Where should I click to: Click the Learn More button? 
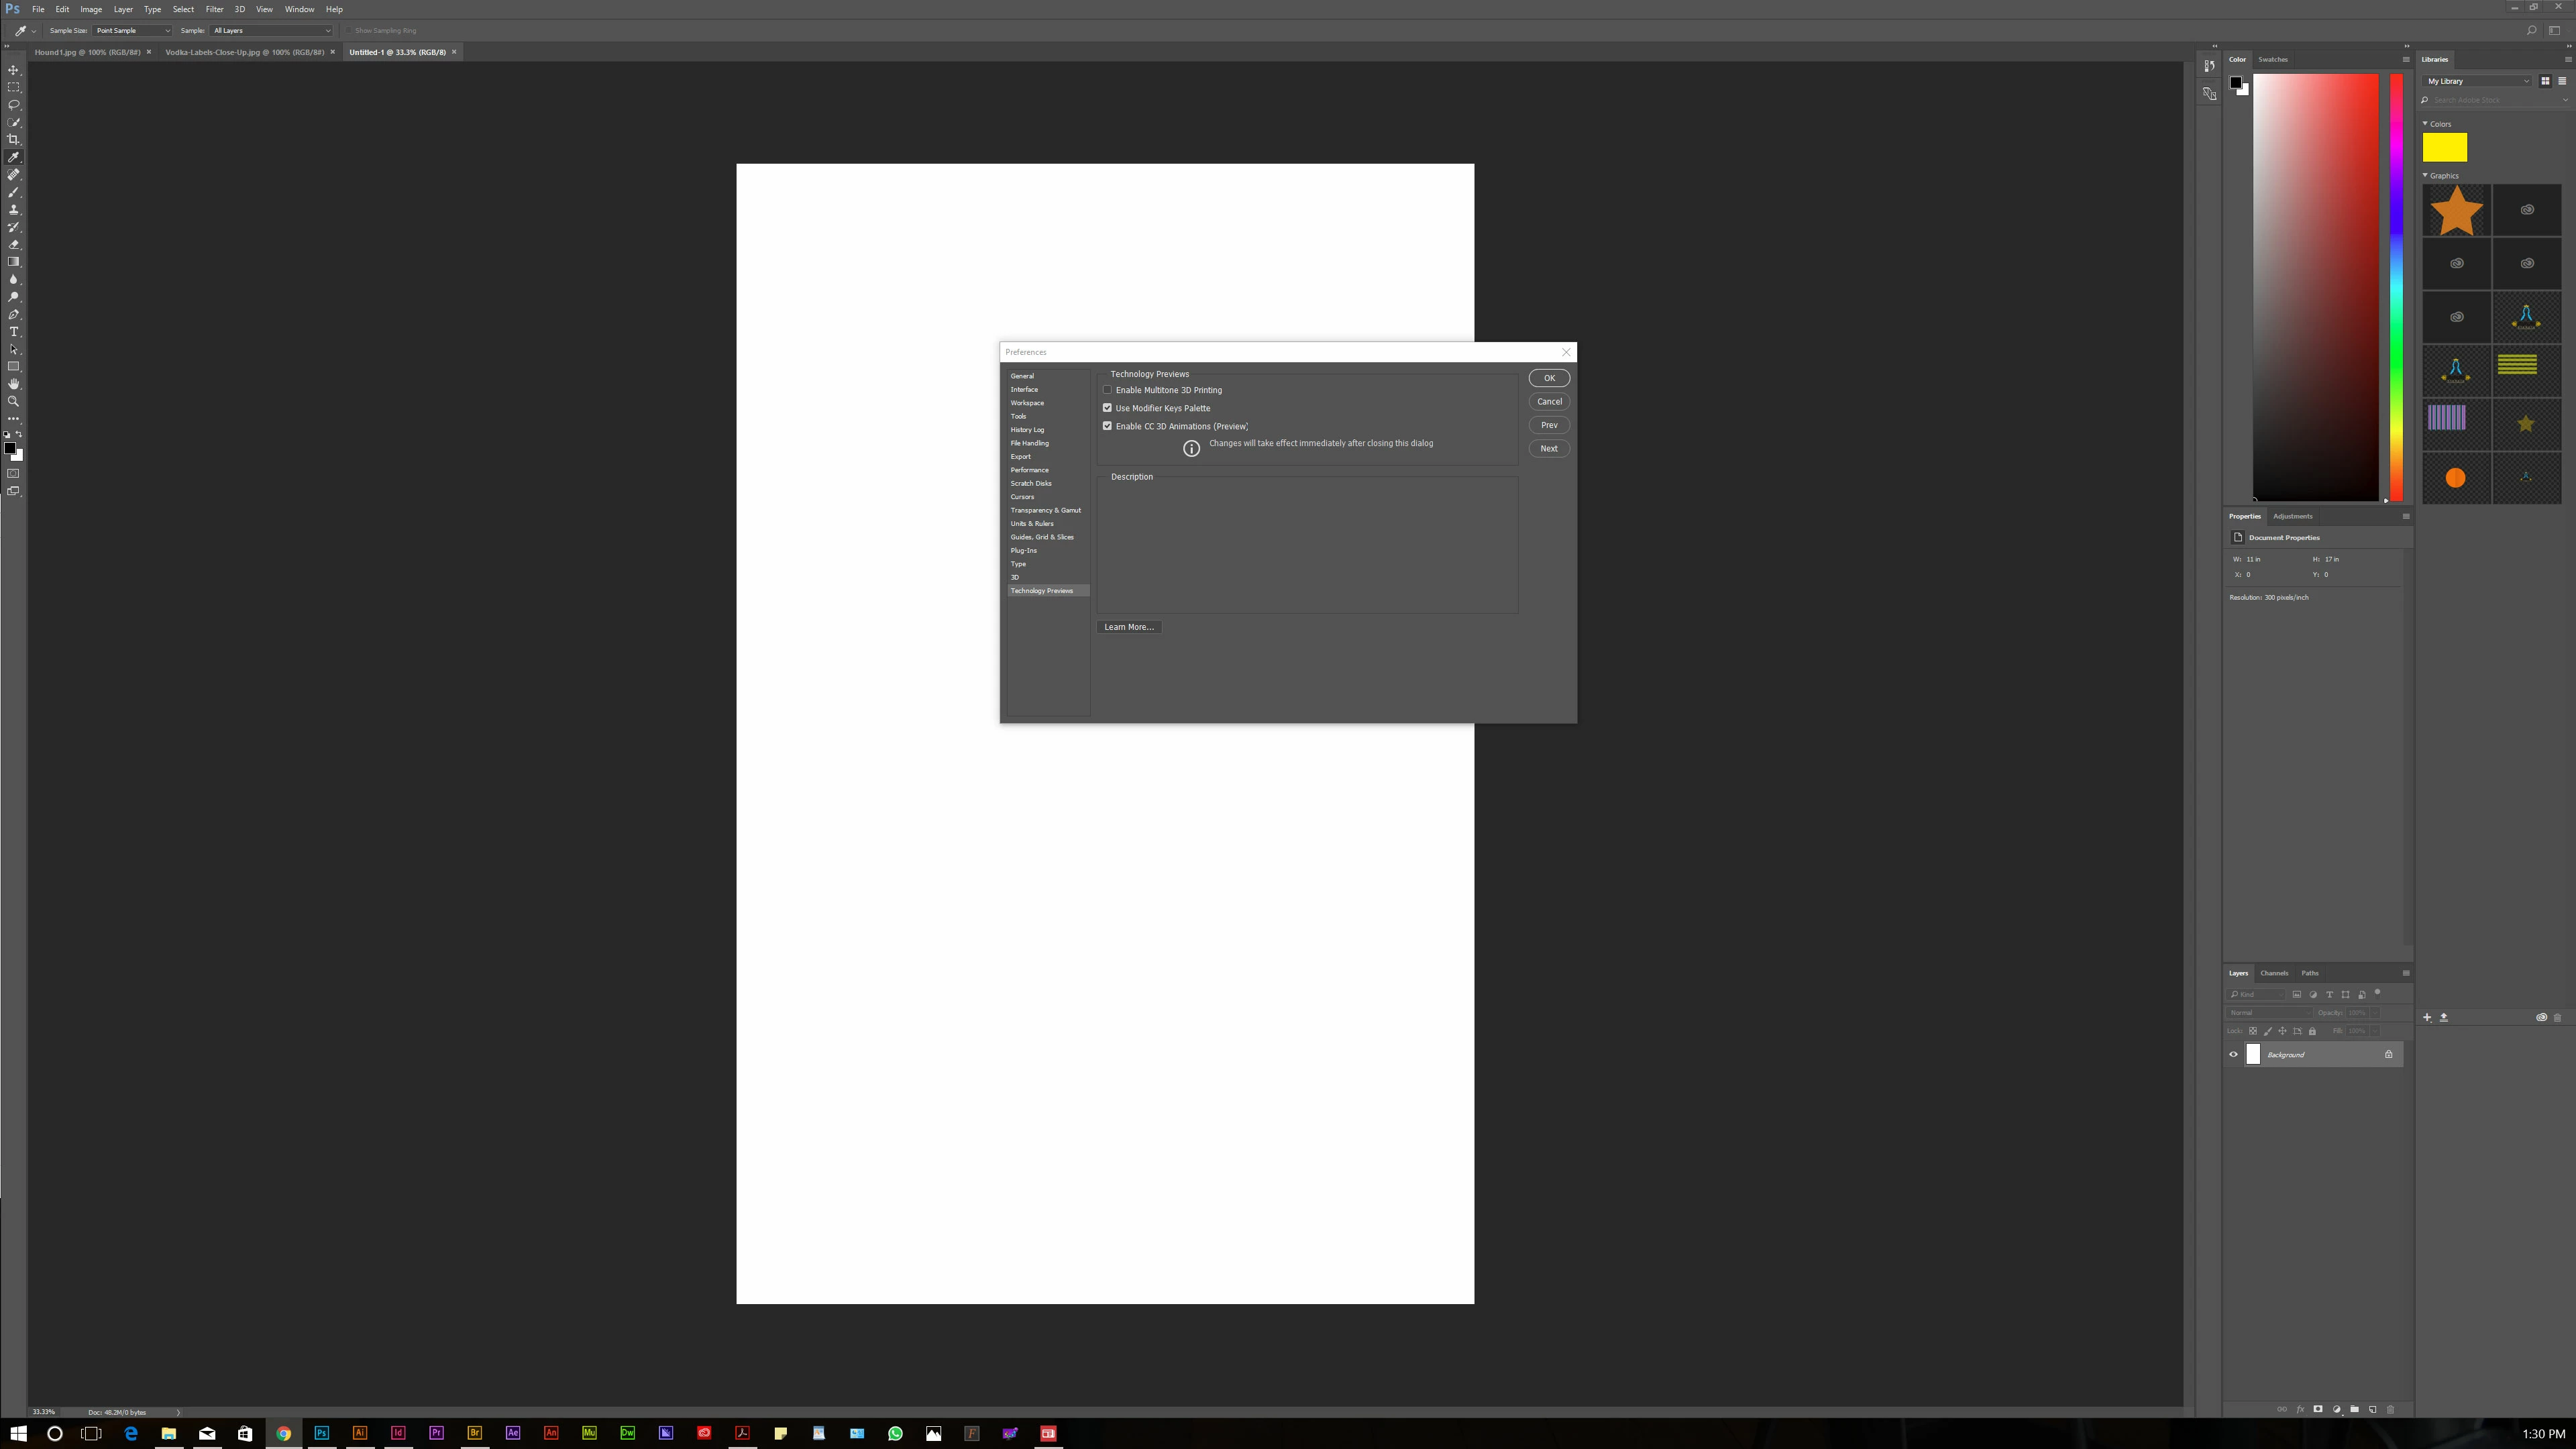pyautogui.click(x=1128, y=627)
